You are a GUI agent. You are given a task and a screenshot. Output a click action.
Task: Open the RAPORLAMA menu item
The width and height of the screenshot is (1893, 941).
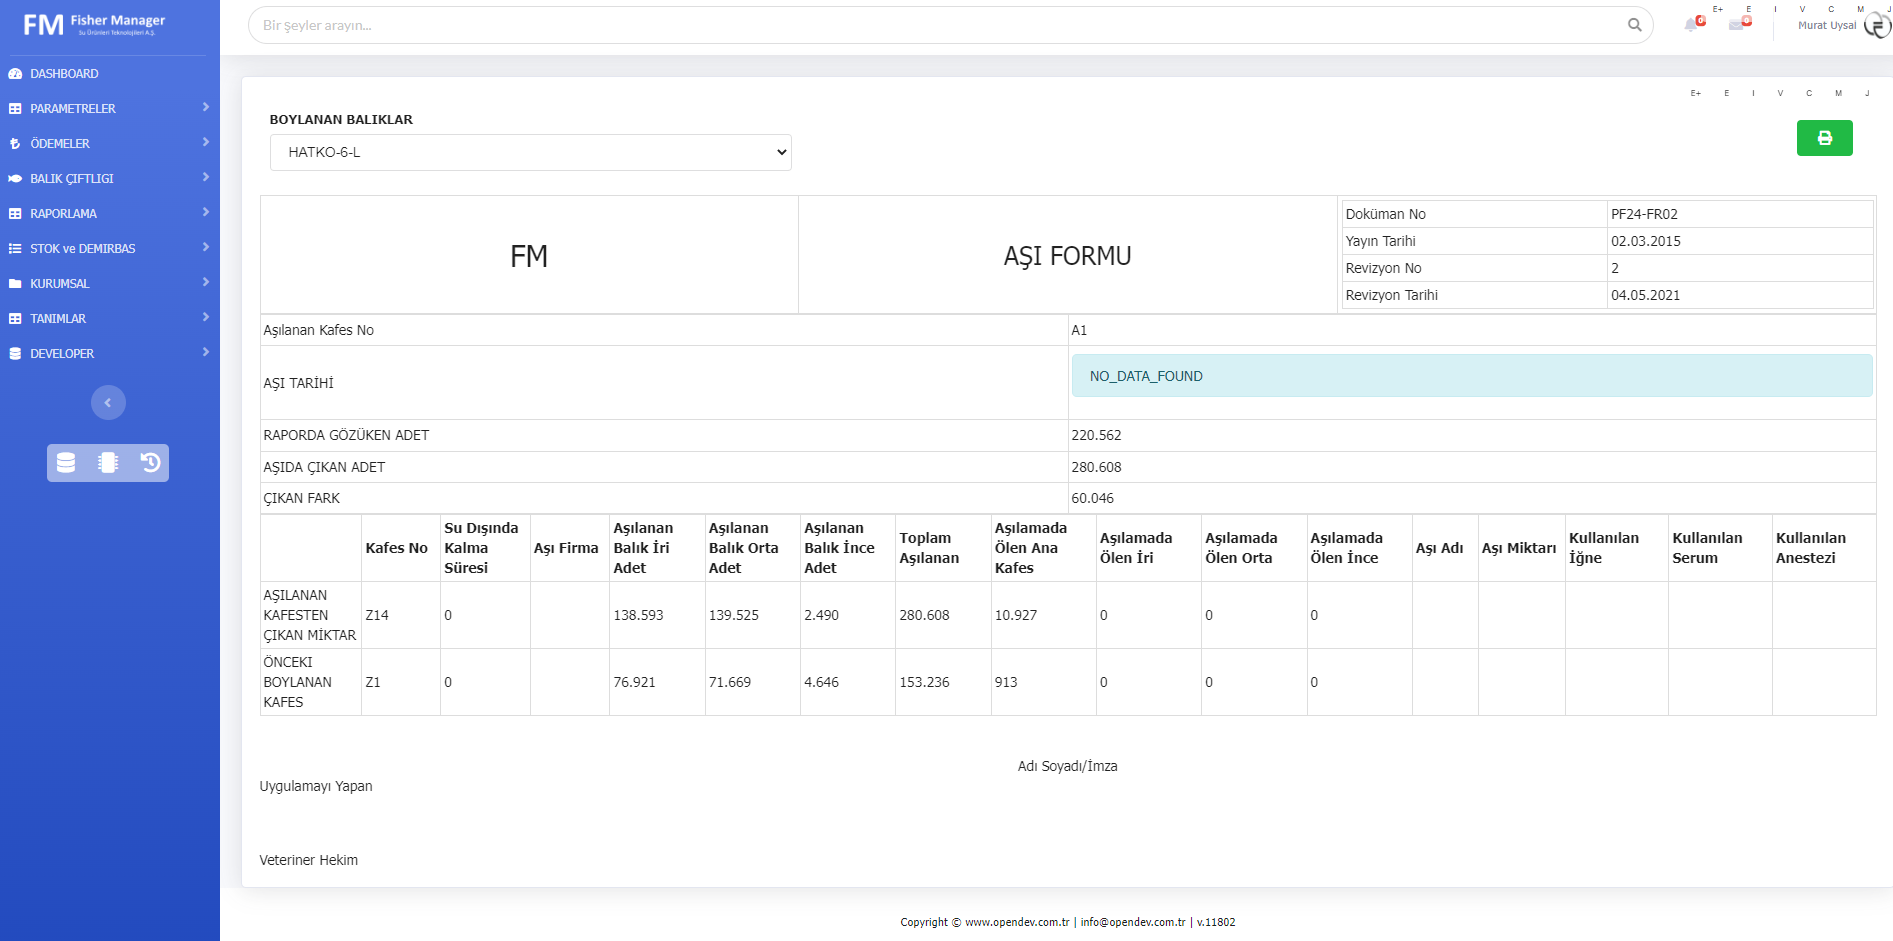[x=63, y=214]
